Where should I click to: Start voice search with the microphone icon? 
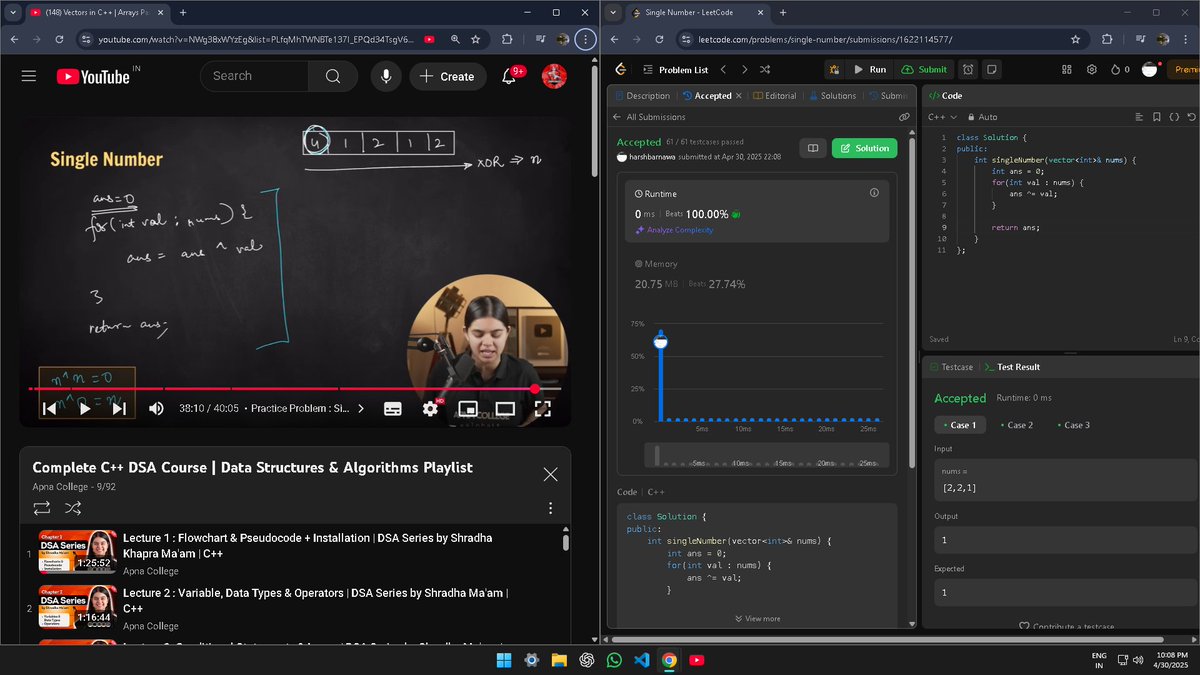click(386, 76)
